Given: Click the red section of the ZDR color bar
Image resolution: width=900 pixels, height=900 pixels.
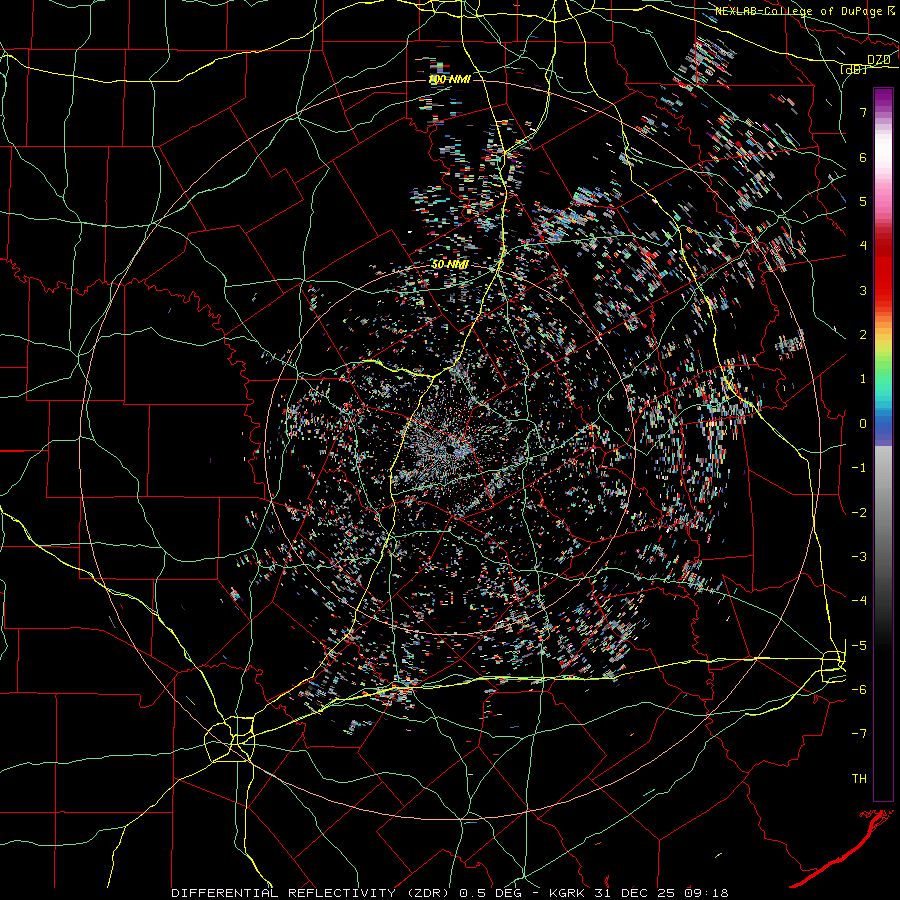Looking at the screenshot, I should tap(883, 267).
